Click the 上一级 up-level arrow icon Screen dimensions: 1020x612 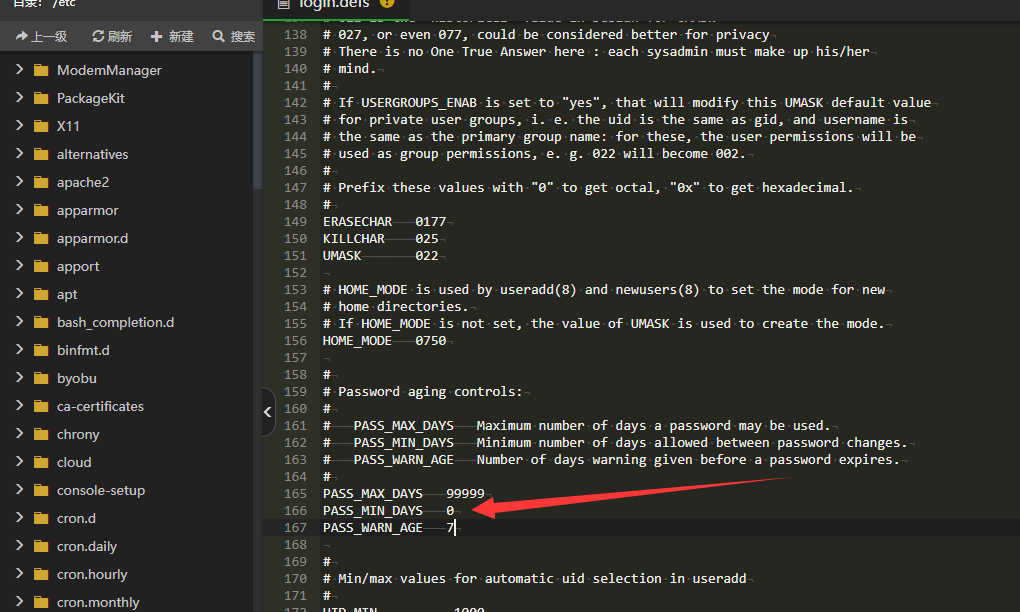click(x=21, y=37)
